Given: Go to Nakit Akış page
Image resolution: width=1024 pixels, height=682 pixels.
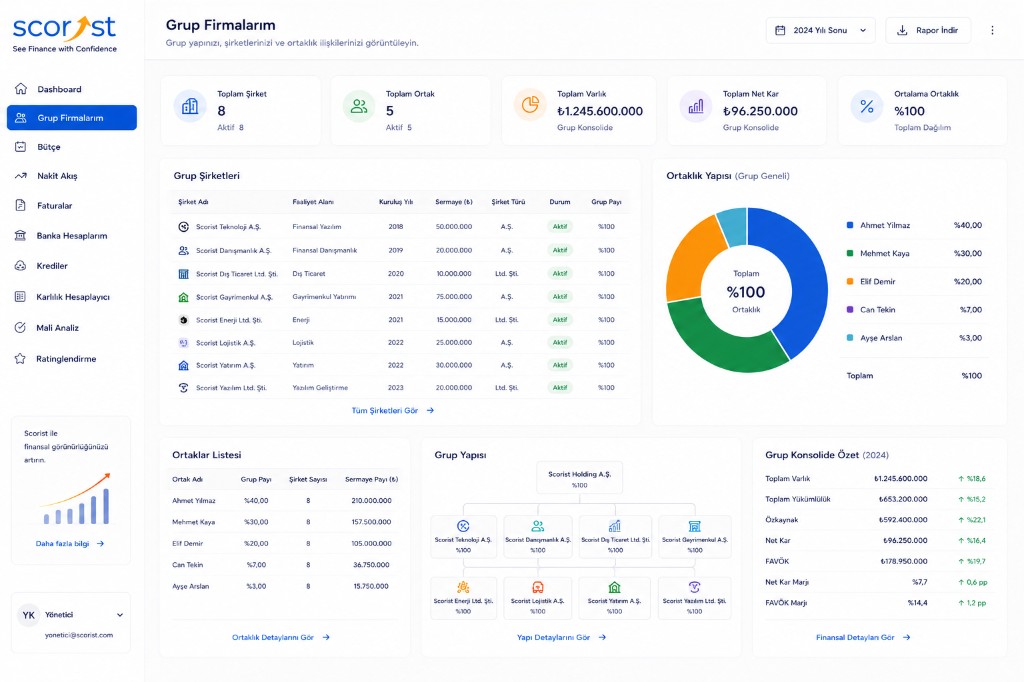Looking at the screenshot, I should (72, 176).
